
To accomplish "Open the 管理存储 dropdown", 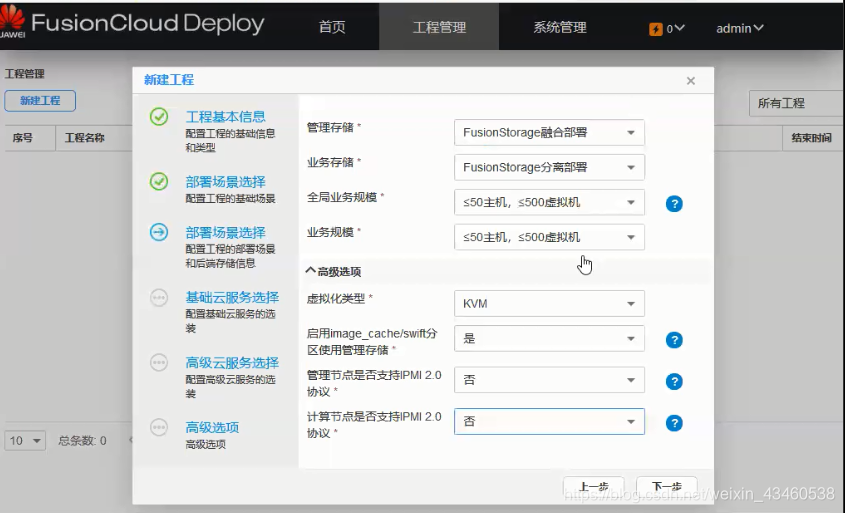I will click(549, 133).
